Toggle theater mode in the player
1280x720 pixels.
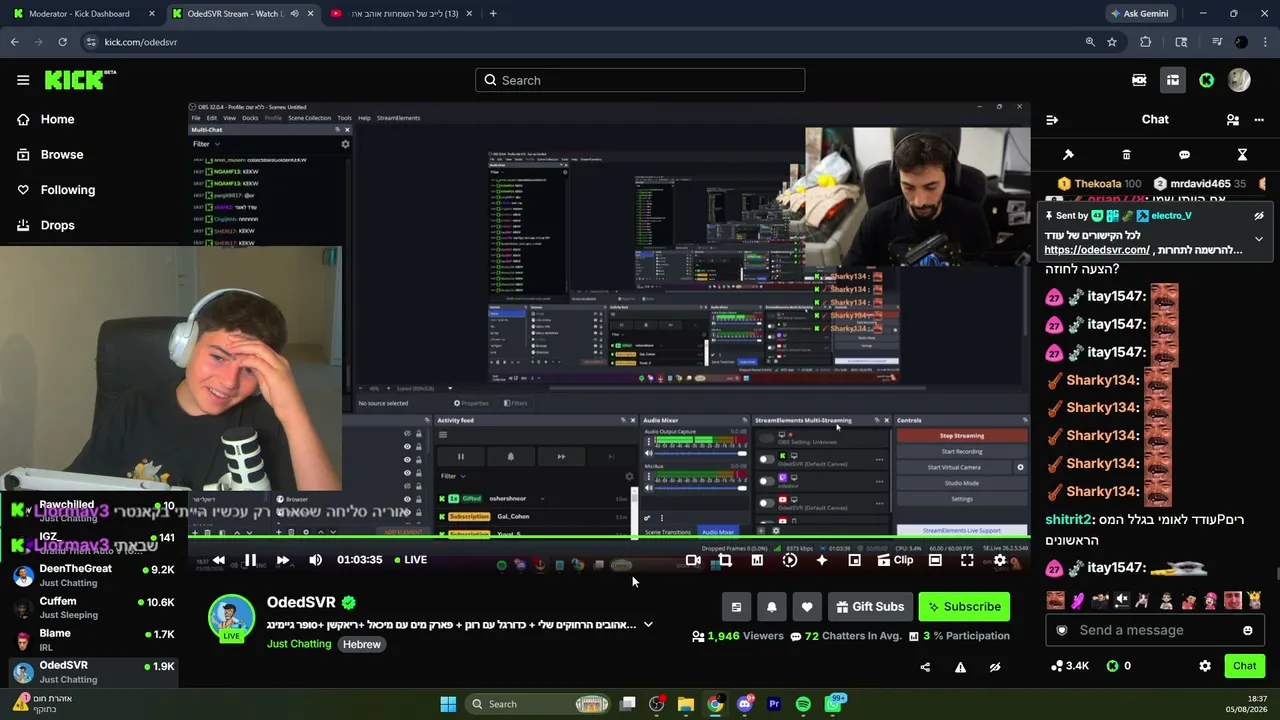tap(935, 560)
